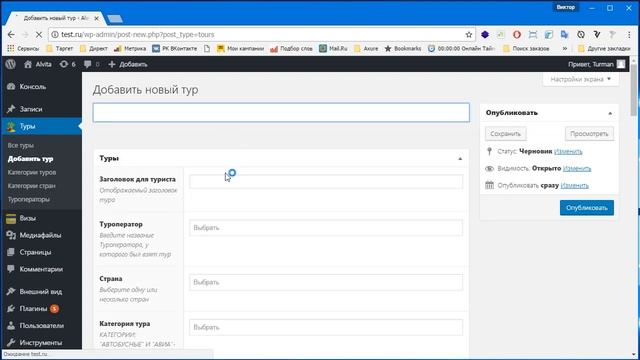Open the Метрика bookmark
The height and width of the screenshot is (360, 640).
pos(130,49)
